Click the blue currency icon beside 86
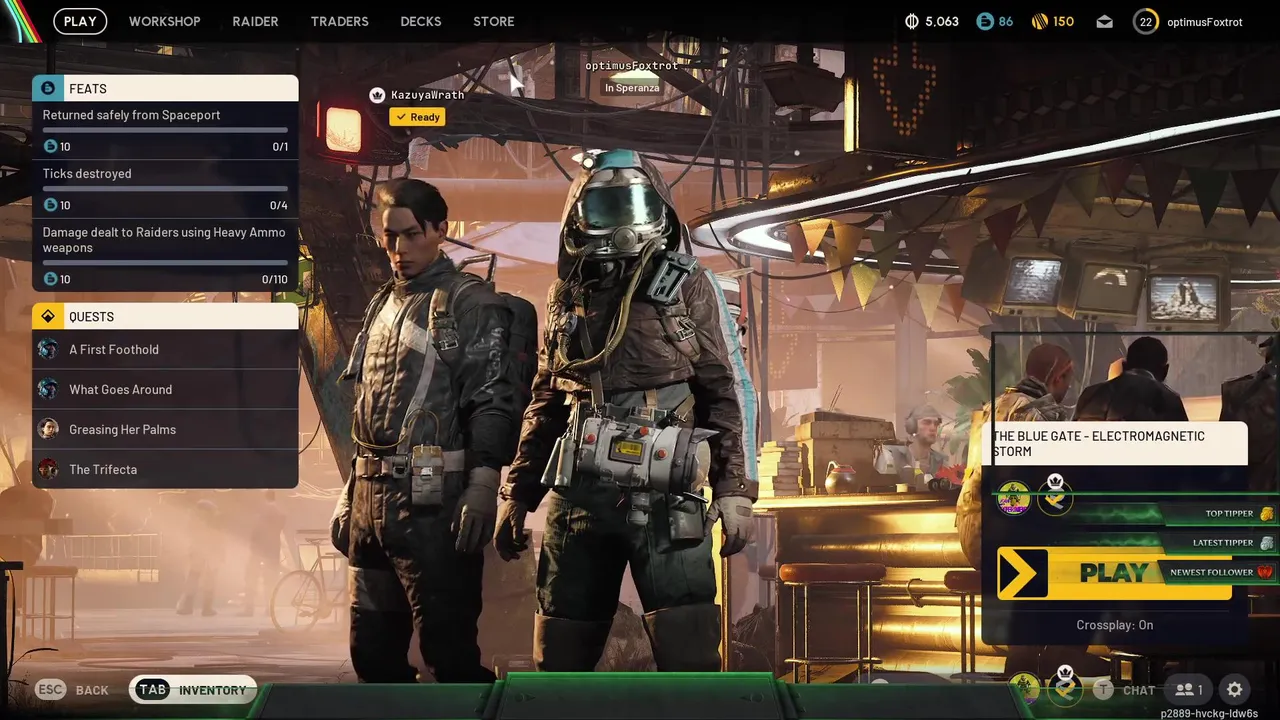Image resolution: width=1280 pixels, height=720 pixels. (985, 21)
